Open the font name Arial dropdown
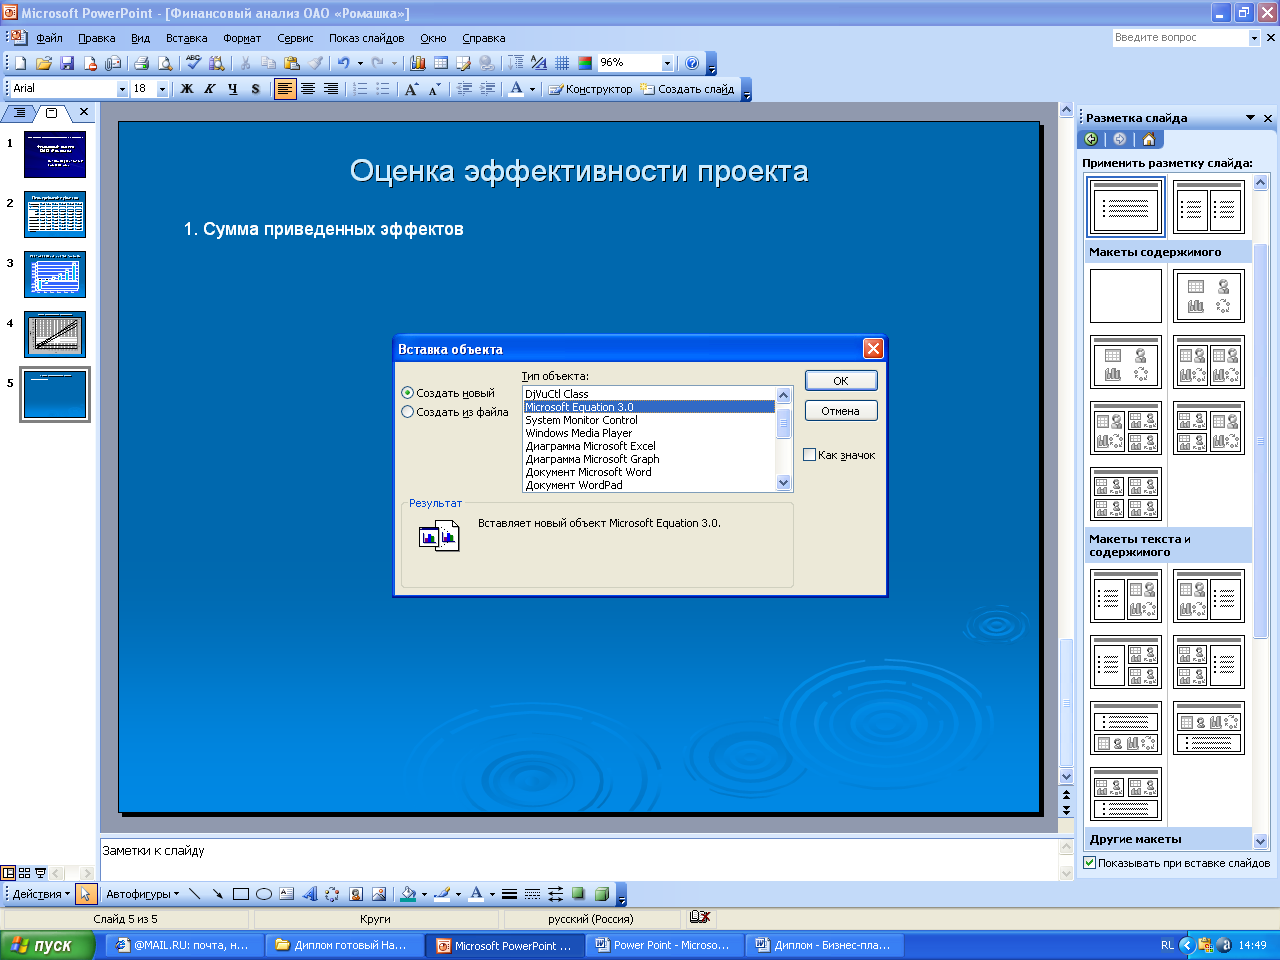The height and width of the screenshot is (960, 1280). (123, 89)
